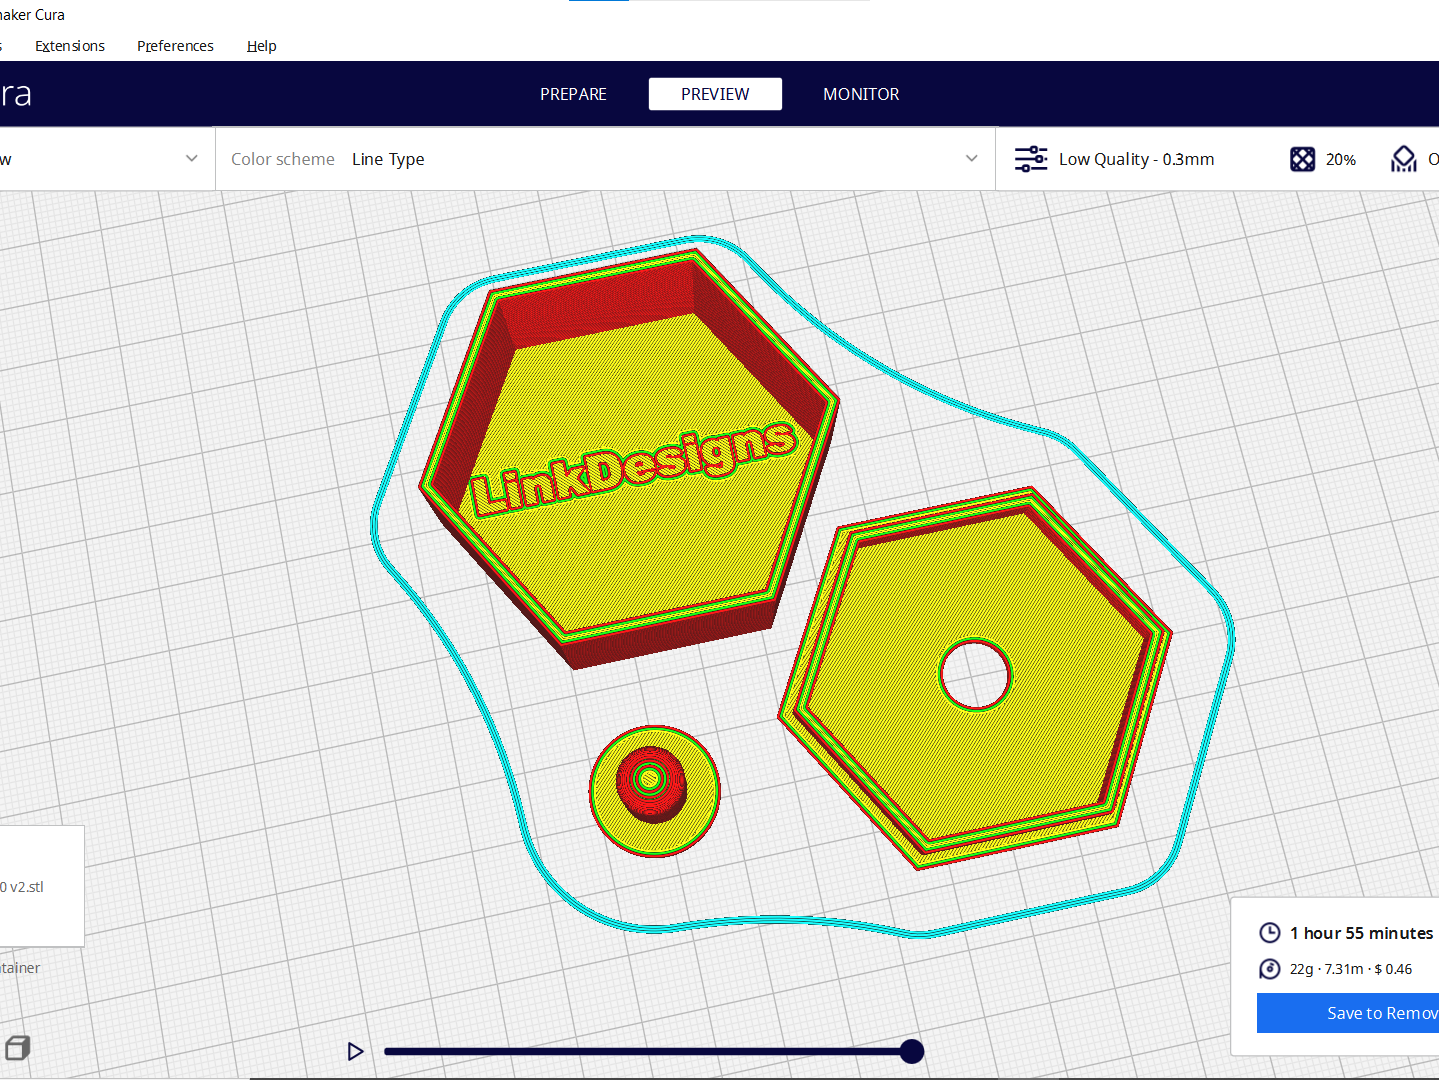This screenshot has width=1439, height=1080.
Task: Click the support structure icon
Action: tap(1404, 159)
